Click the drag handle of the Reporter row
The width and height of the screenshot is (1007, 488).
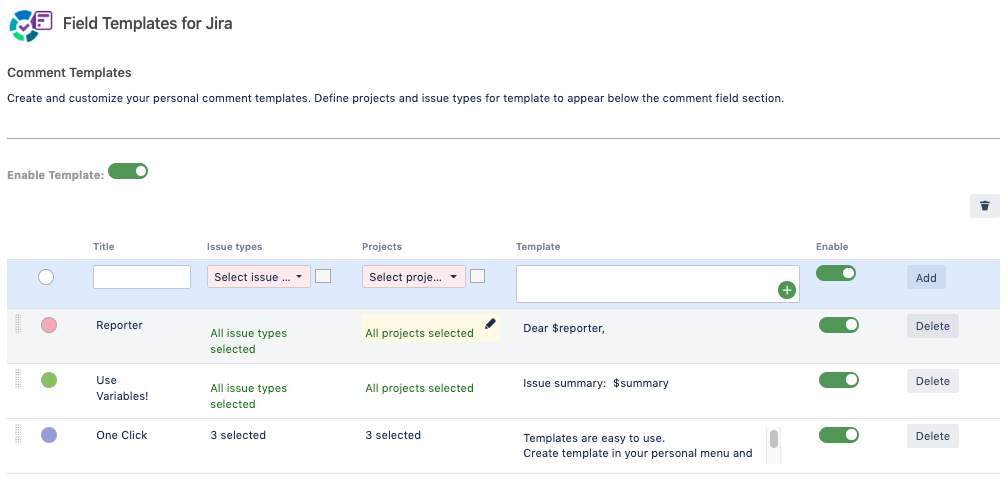(18, 324)
